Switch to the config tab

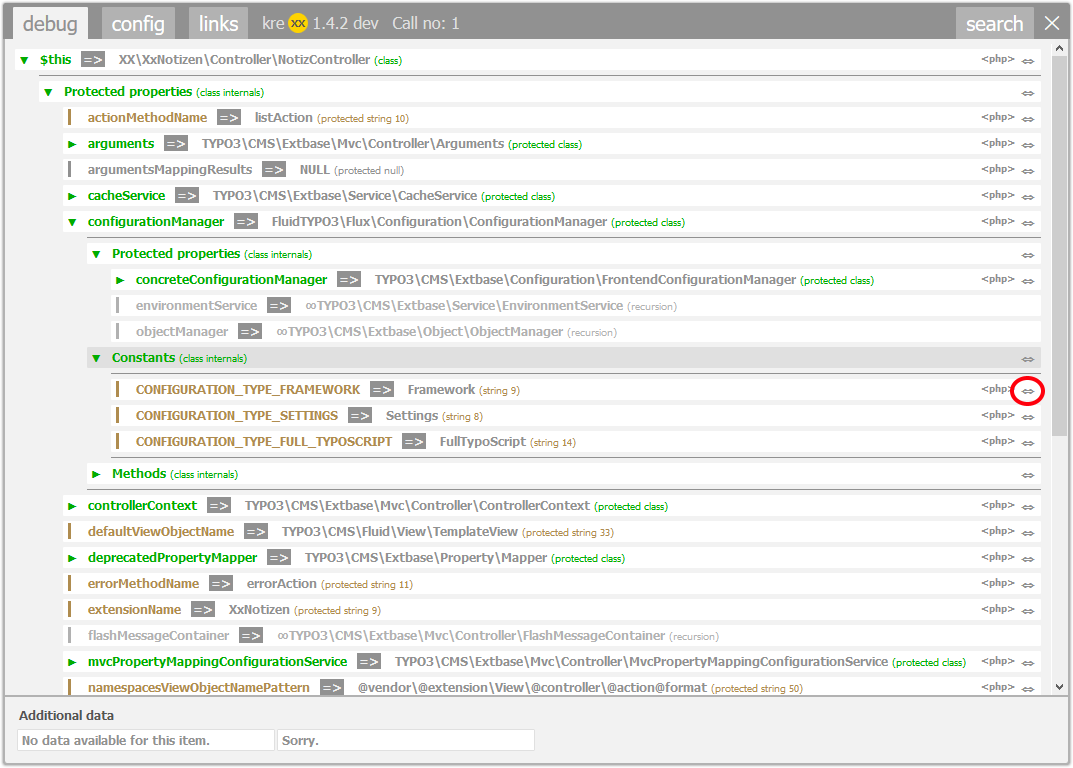point(138,24)
